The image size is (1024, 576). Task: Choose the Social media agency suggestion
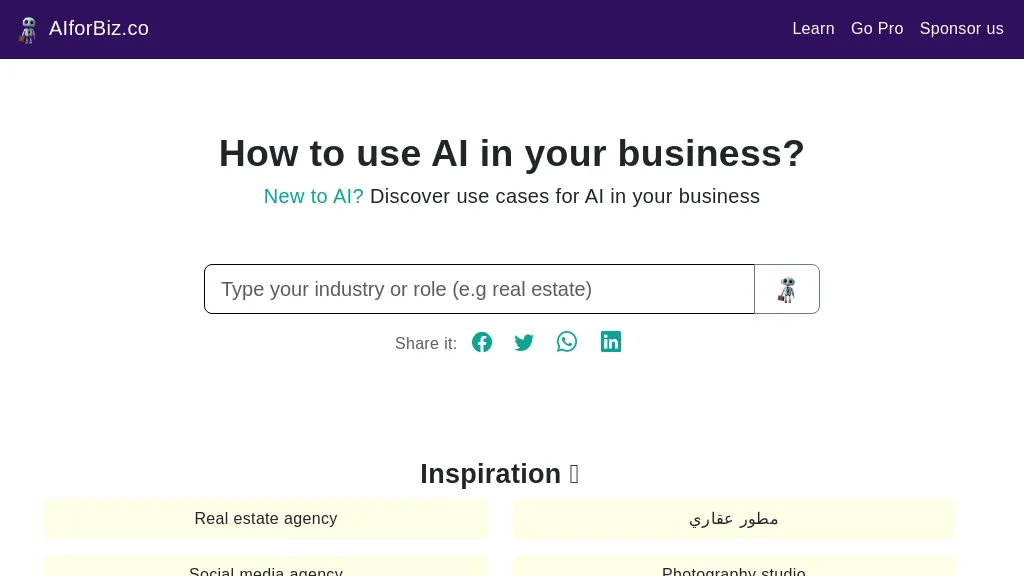(x=266, y=567)
